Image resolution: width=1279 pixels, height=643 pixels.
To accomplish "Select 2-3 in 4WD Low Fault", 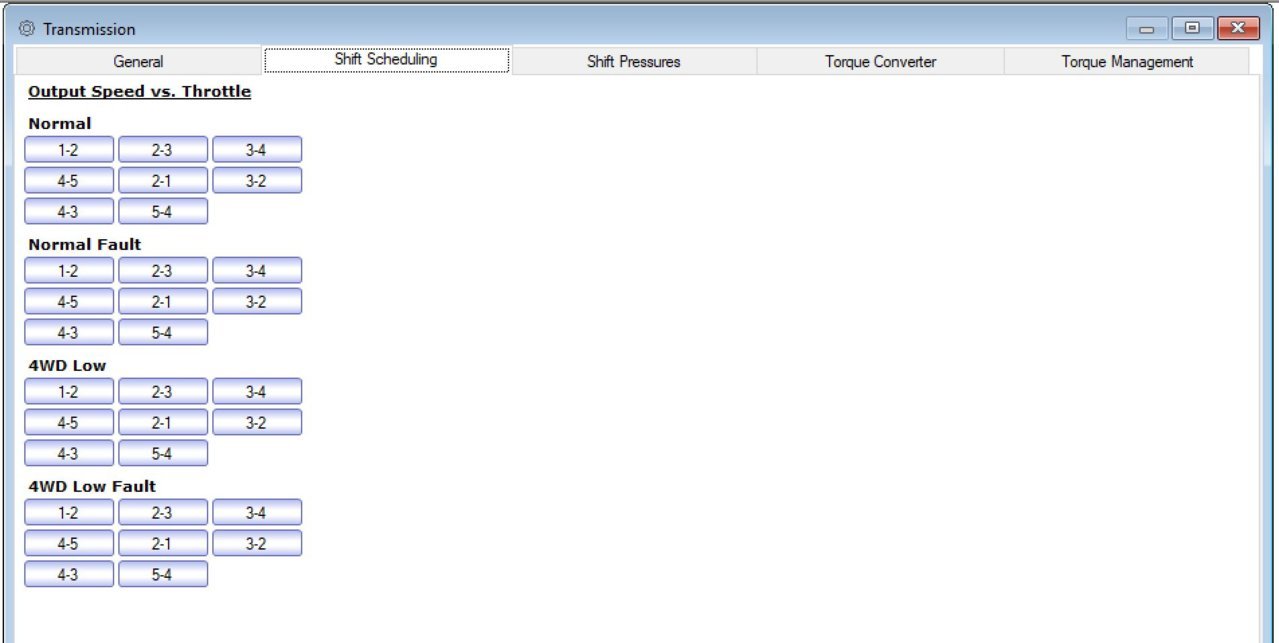I will click(x=163, y=513).
